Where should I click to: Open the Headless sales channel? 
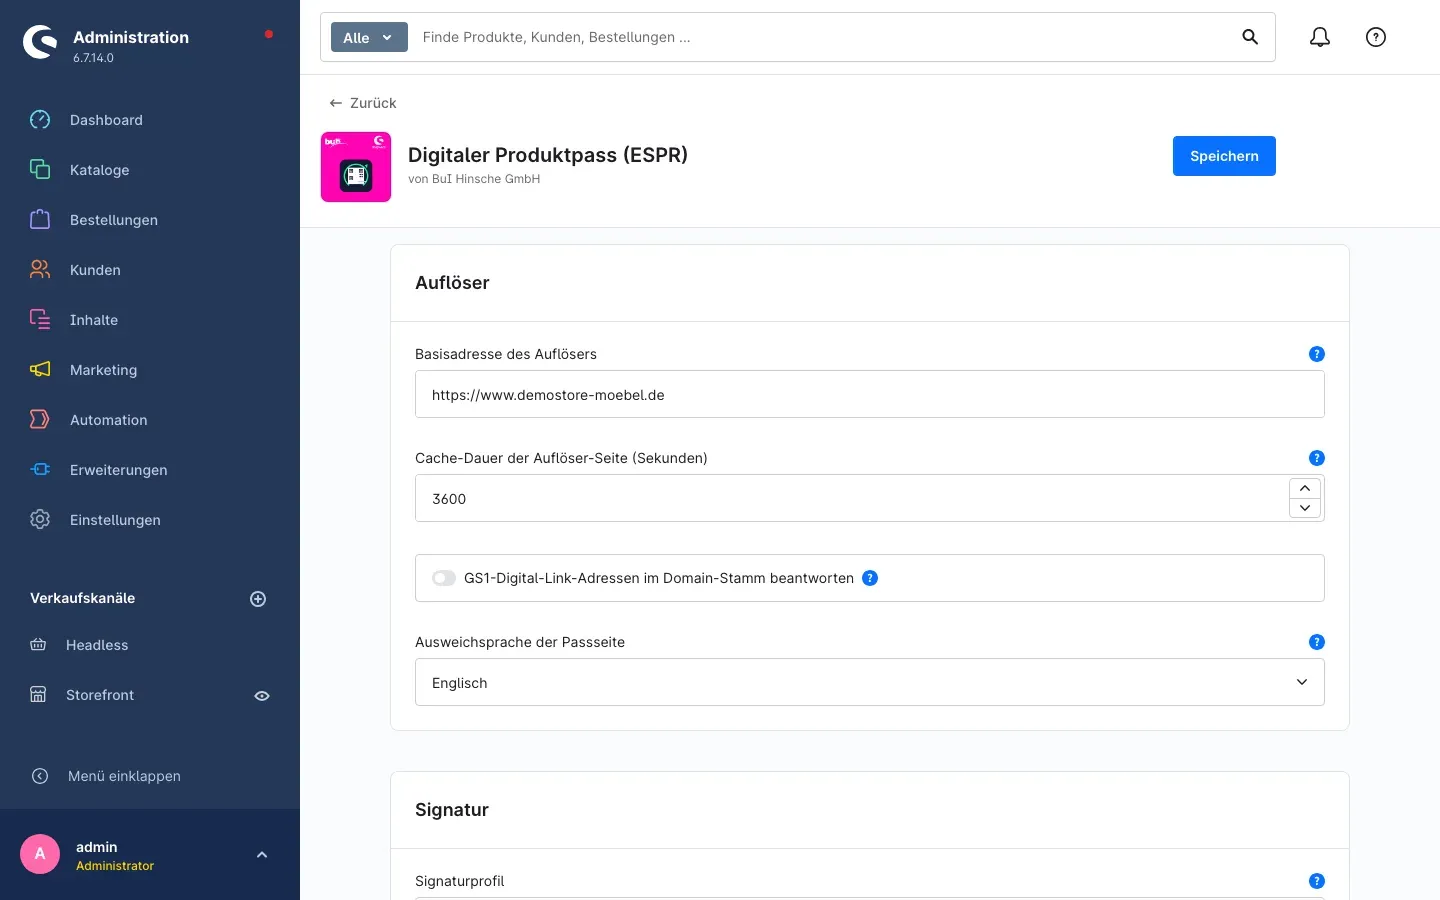click(97, 645)
